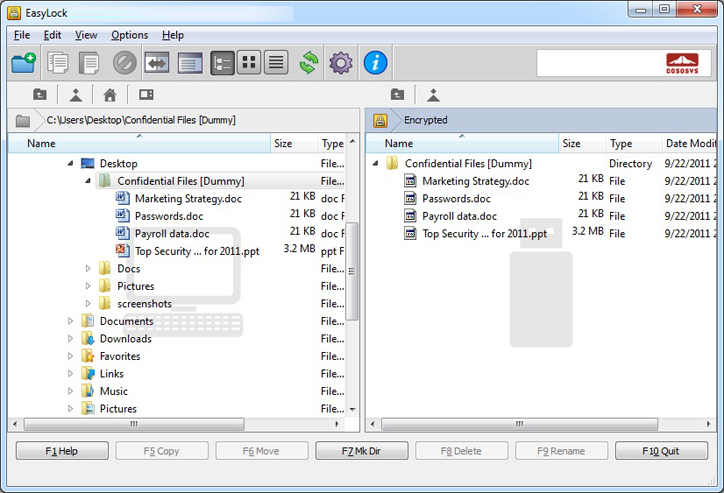Click the F1 Help button
The width and height of the screenshot is (724, 493).
click(x=62, y=451)
